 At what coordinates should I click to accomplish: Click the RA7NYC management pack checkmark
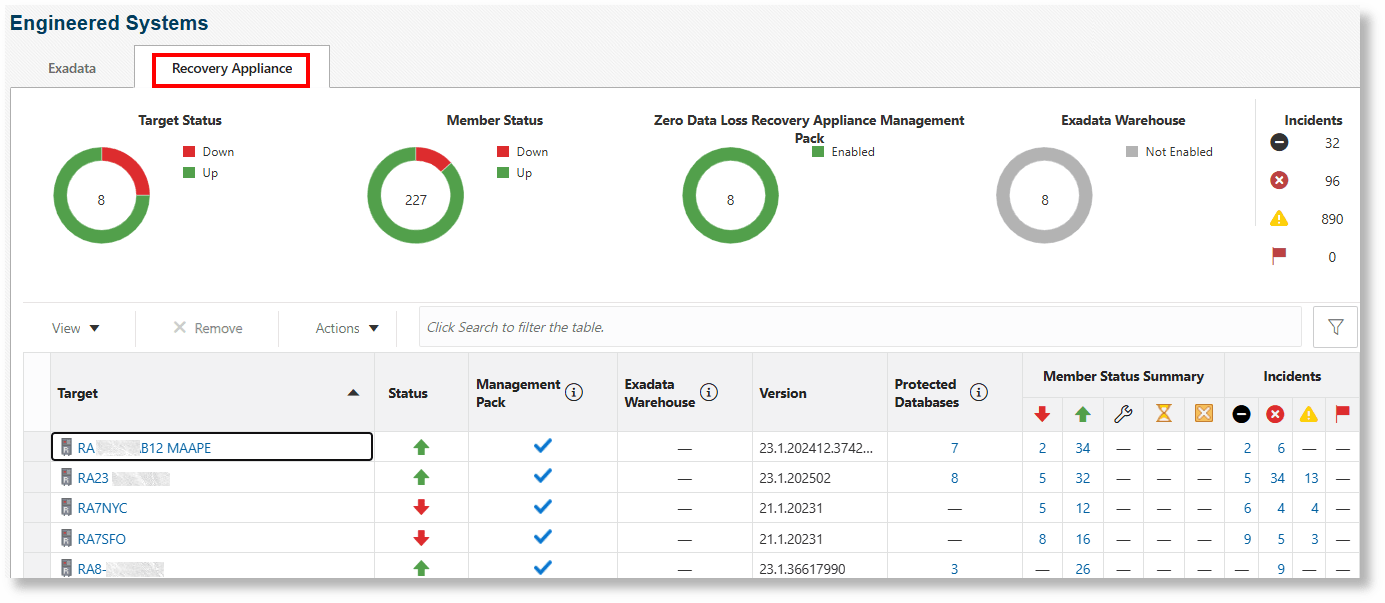(542, 507)
